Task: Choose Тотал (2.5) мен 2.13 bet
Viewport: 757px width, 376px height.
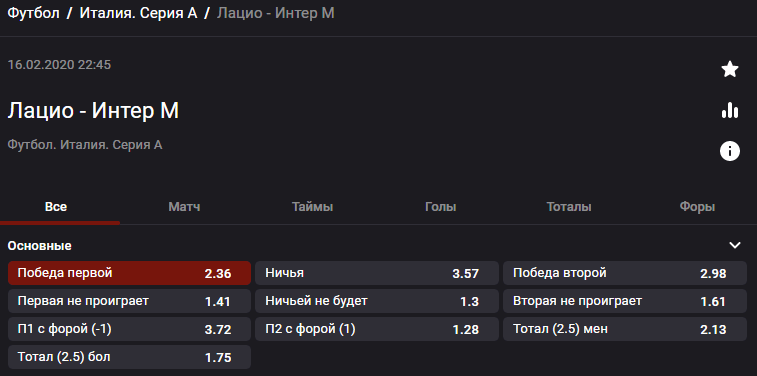Action: click(625, 329)
